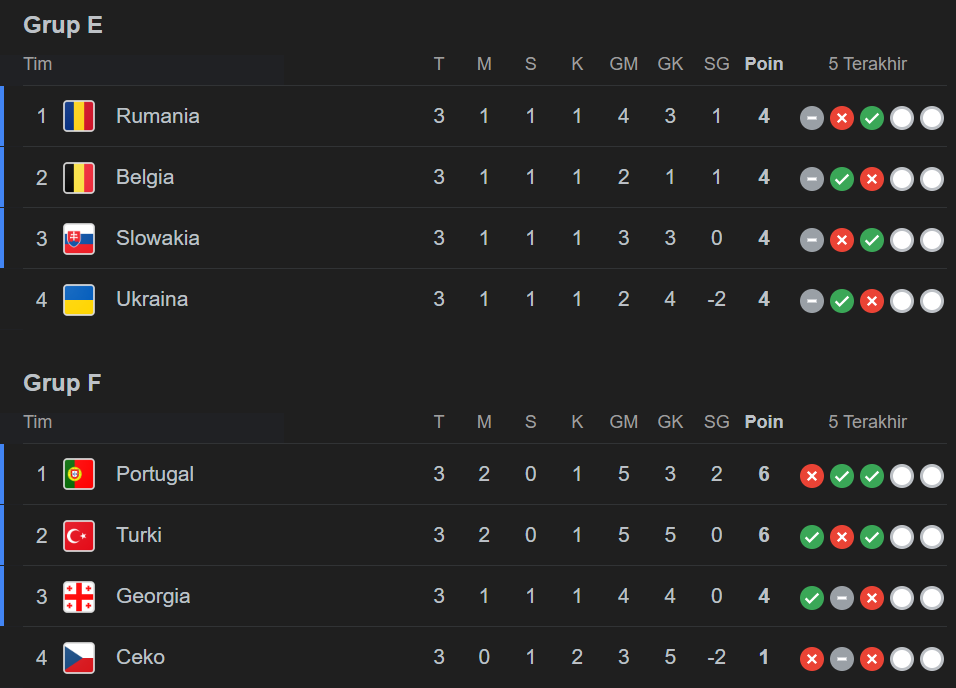
Task: Click the Portugal flag icon
Action: 79,474
